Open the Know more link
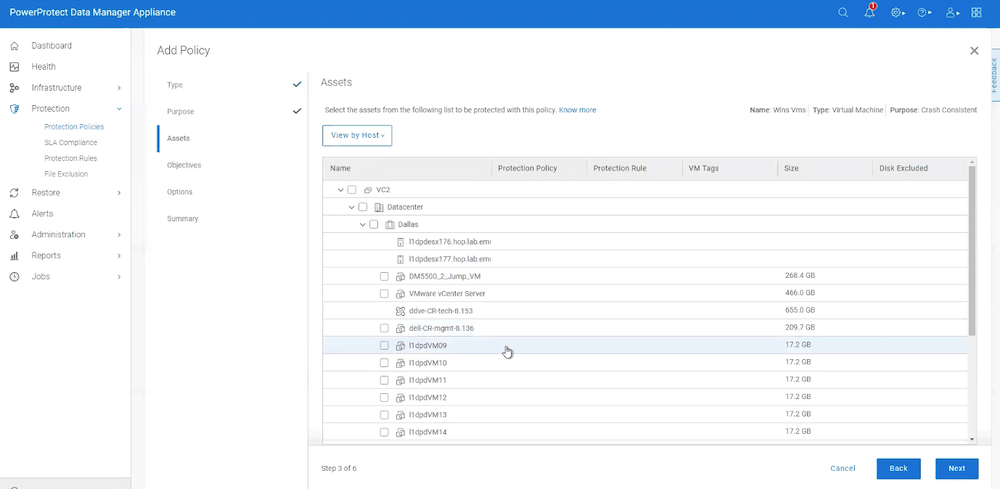Viewport: 1000px width, 489px height. pos(577,110)
